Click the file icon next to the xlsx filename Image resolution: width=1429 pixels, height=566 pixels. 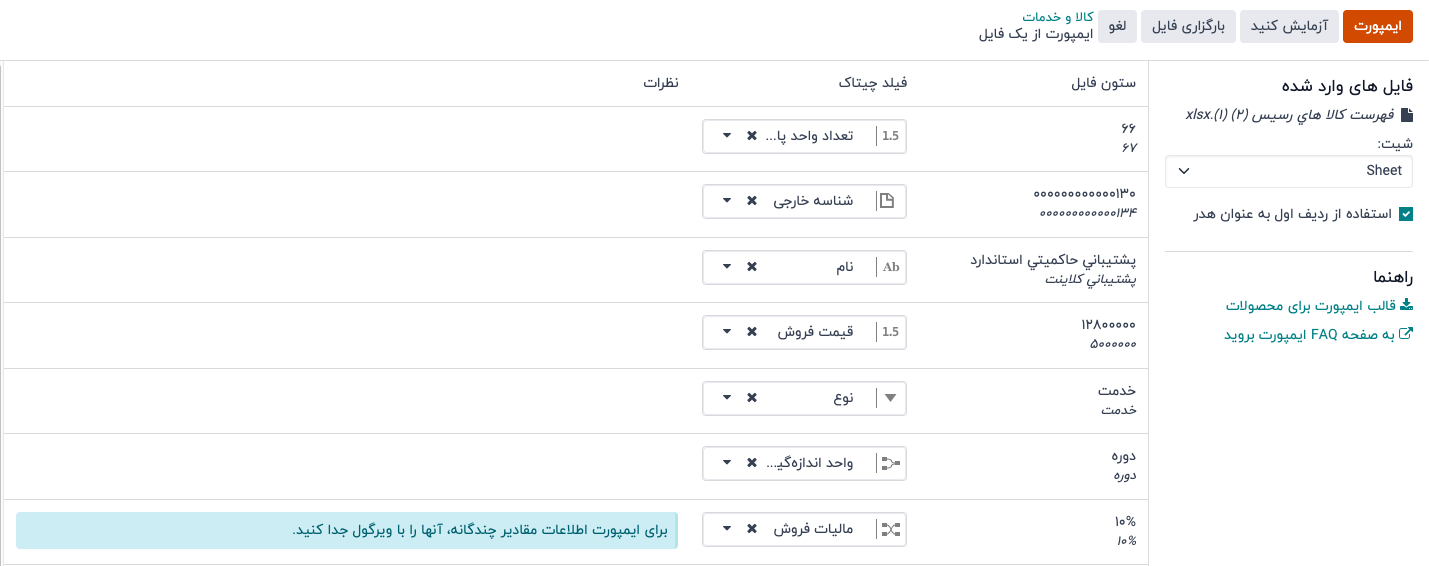(1407, 115)
